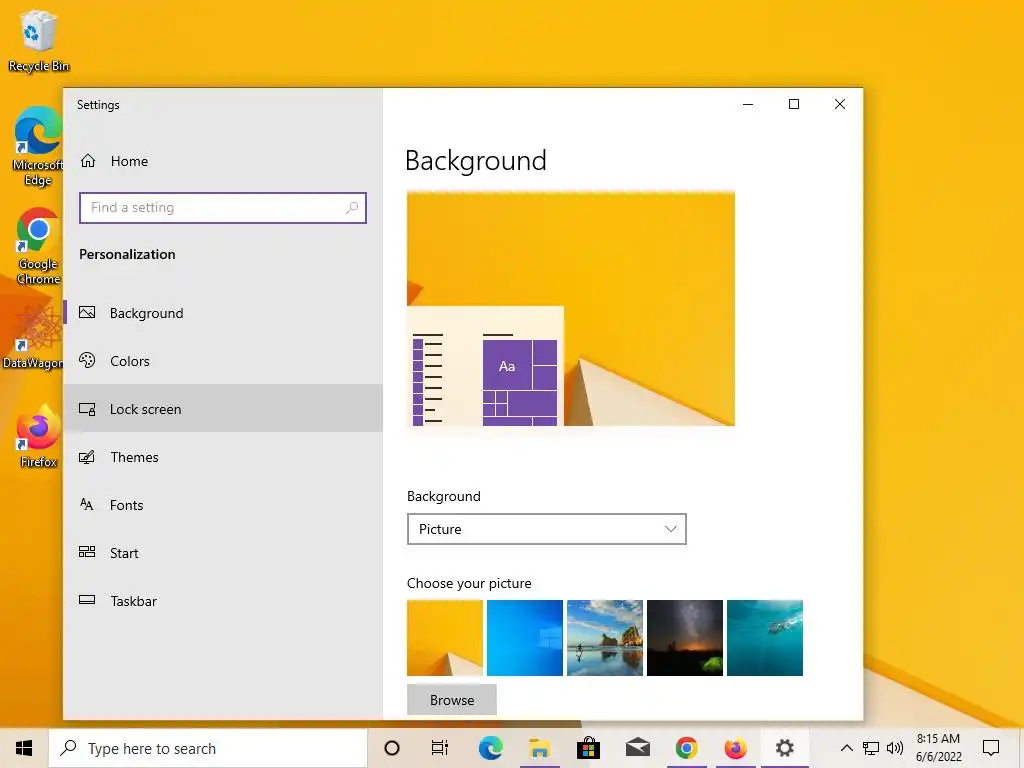The height and width of the screenshot is (768, 1024).
Task: Click the Settings gear in the taskbar
Action: 784,748
